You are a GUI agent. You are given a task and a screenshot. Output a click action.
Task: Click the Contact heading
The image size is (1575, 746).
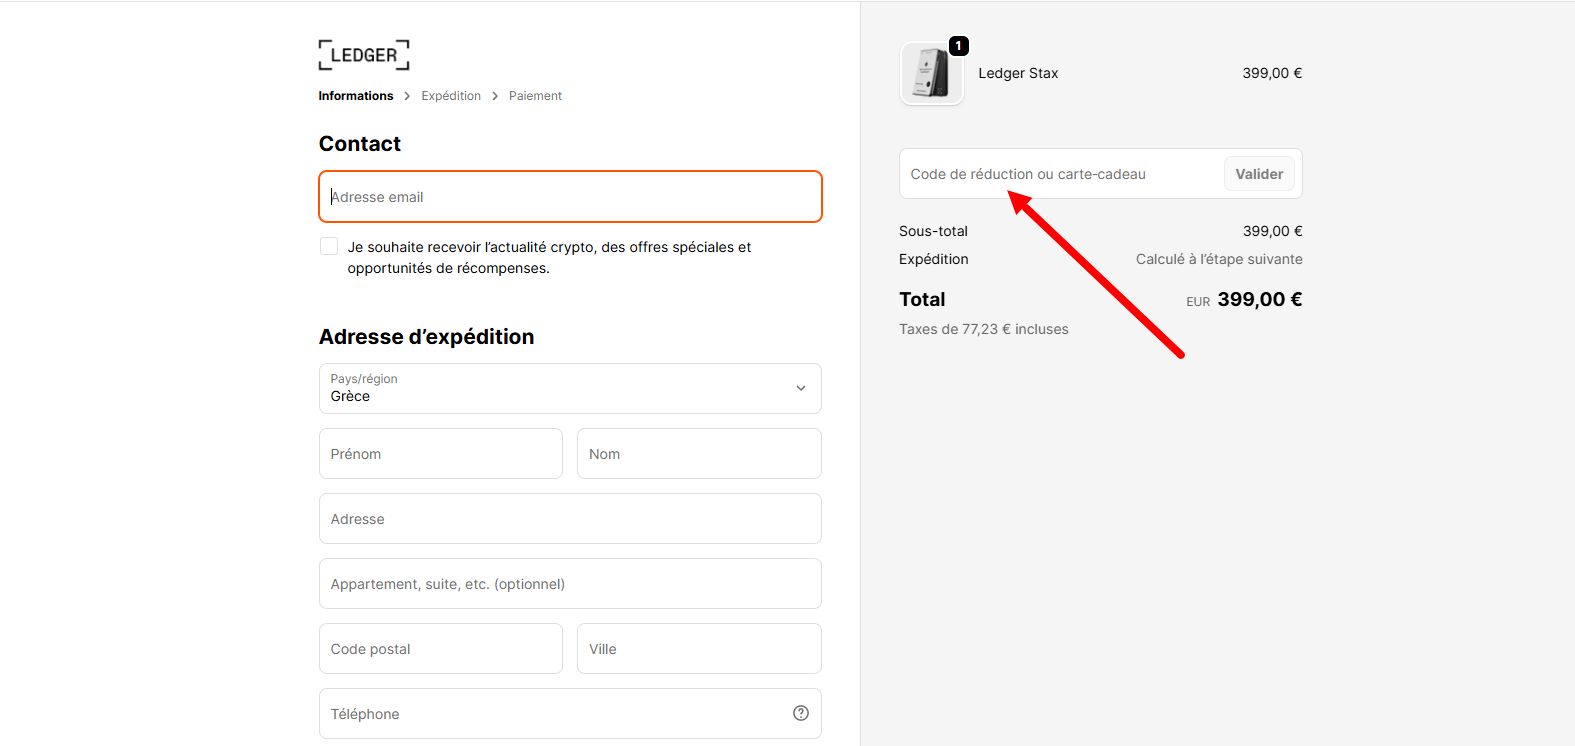point(360,144)
